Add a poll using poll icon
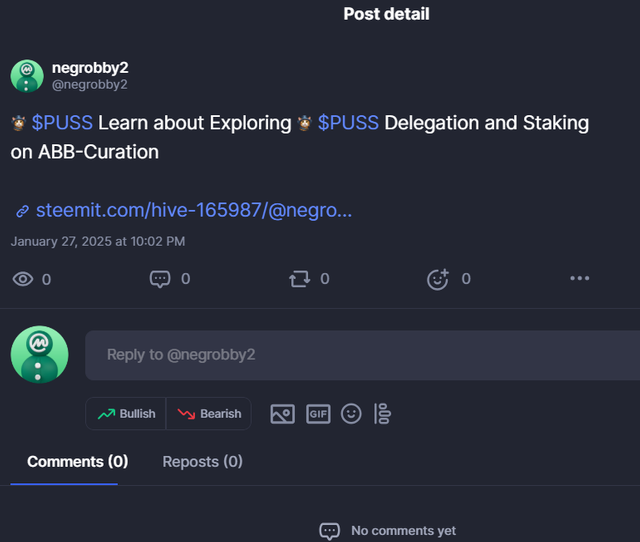The height and width of the screenshot is (542, 640). [382, 413]
